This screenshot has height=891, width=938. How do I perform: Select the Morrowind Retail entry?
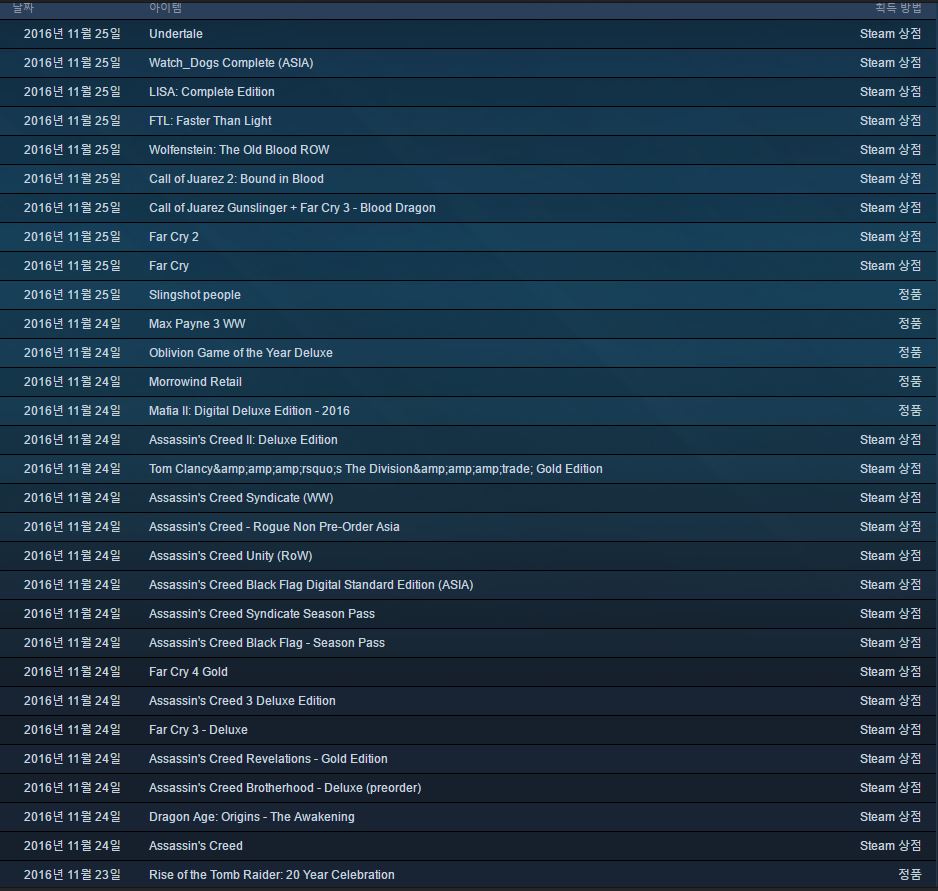coord(196,382)
